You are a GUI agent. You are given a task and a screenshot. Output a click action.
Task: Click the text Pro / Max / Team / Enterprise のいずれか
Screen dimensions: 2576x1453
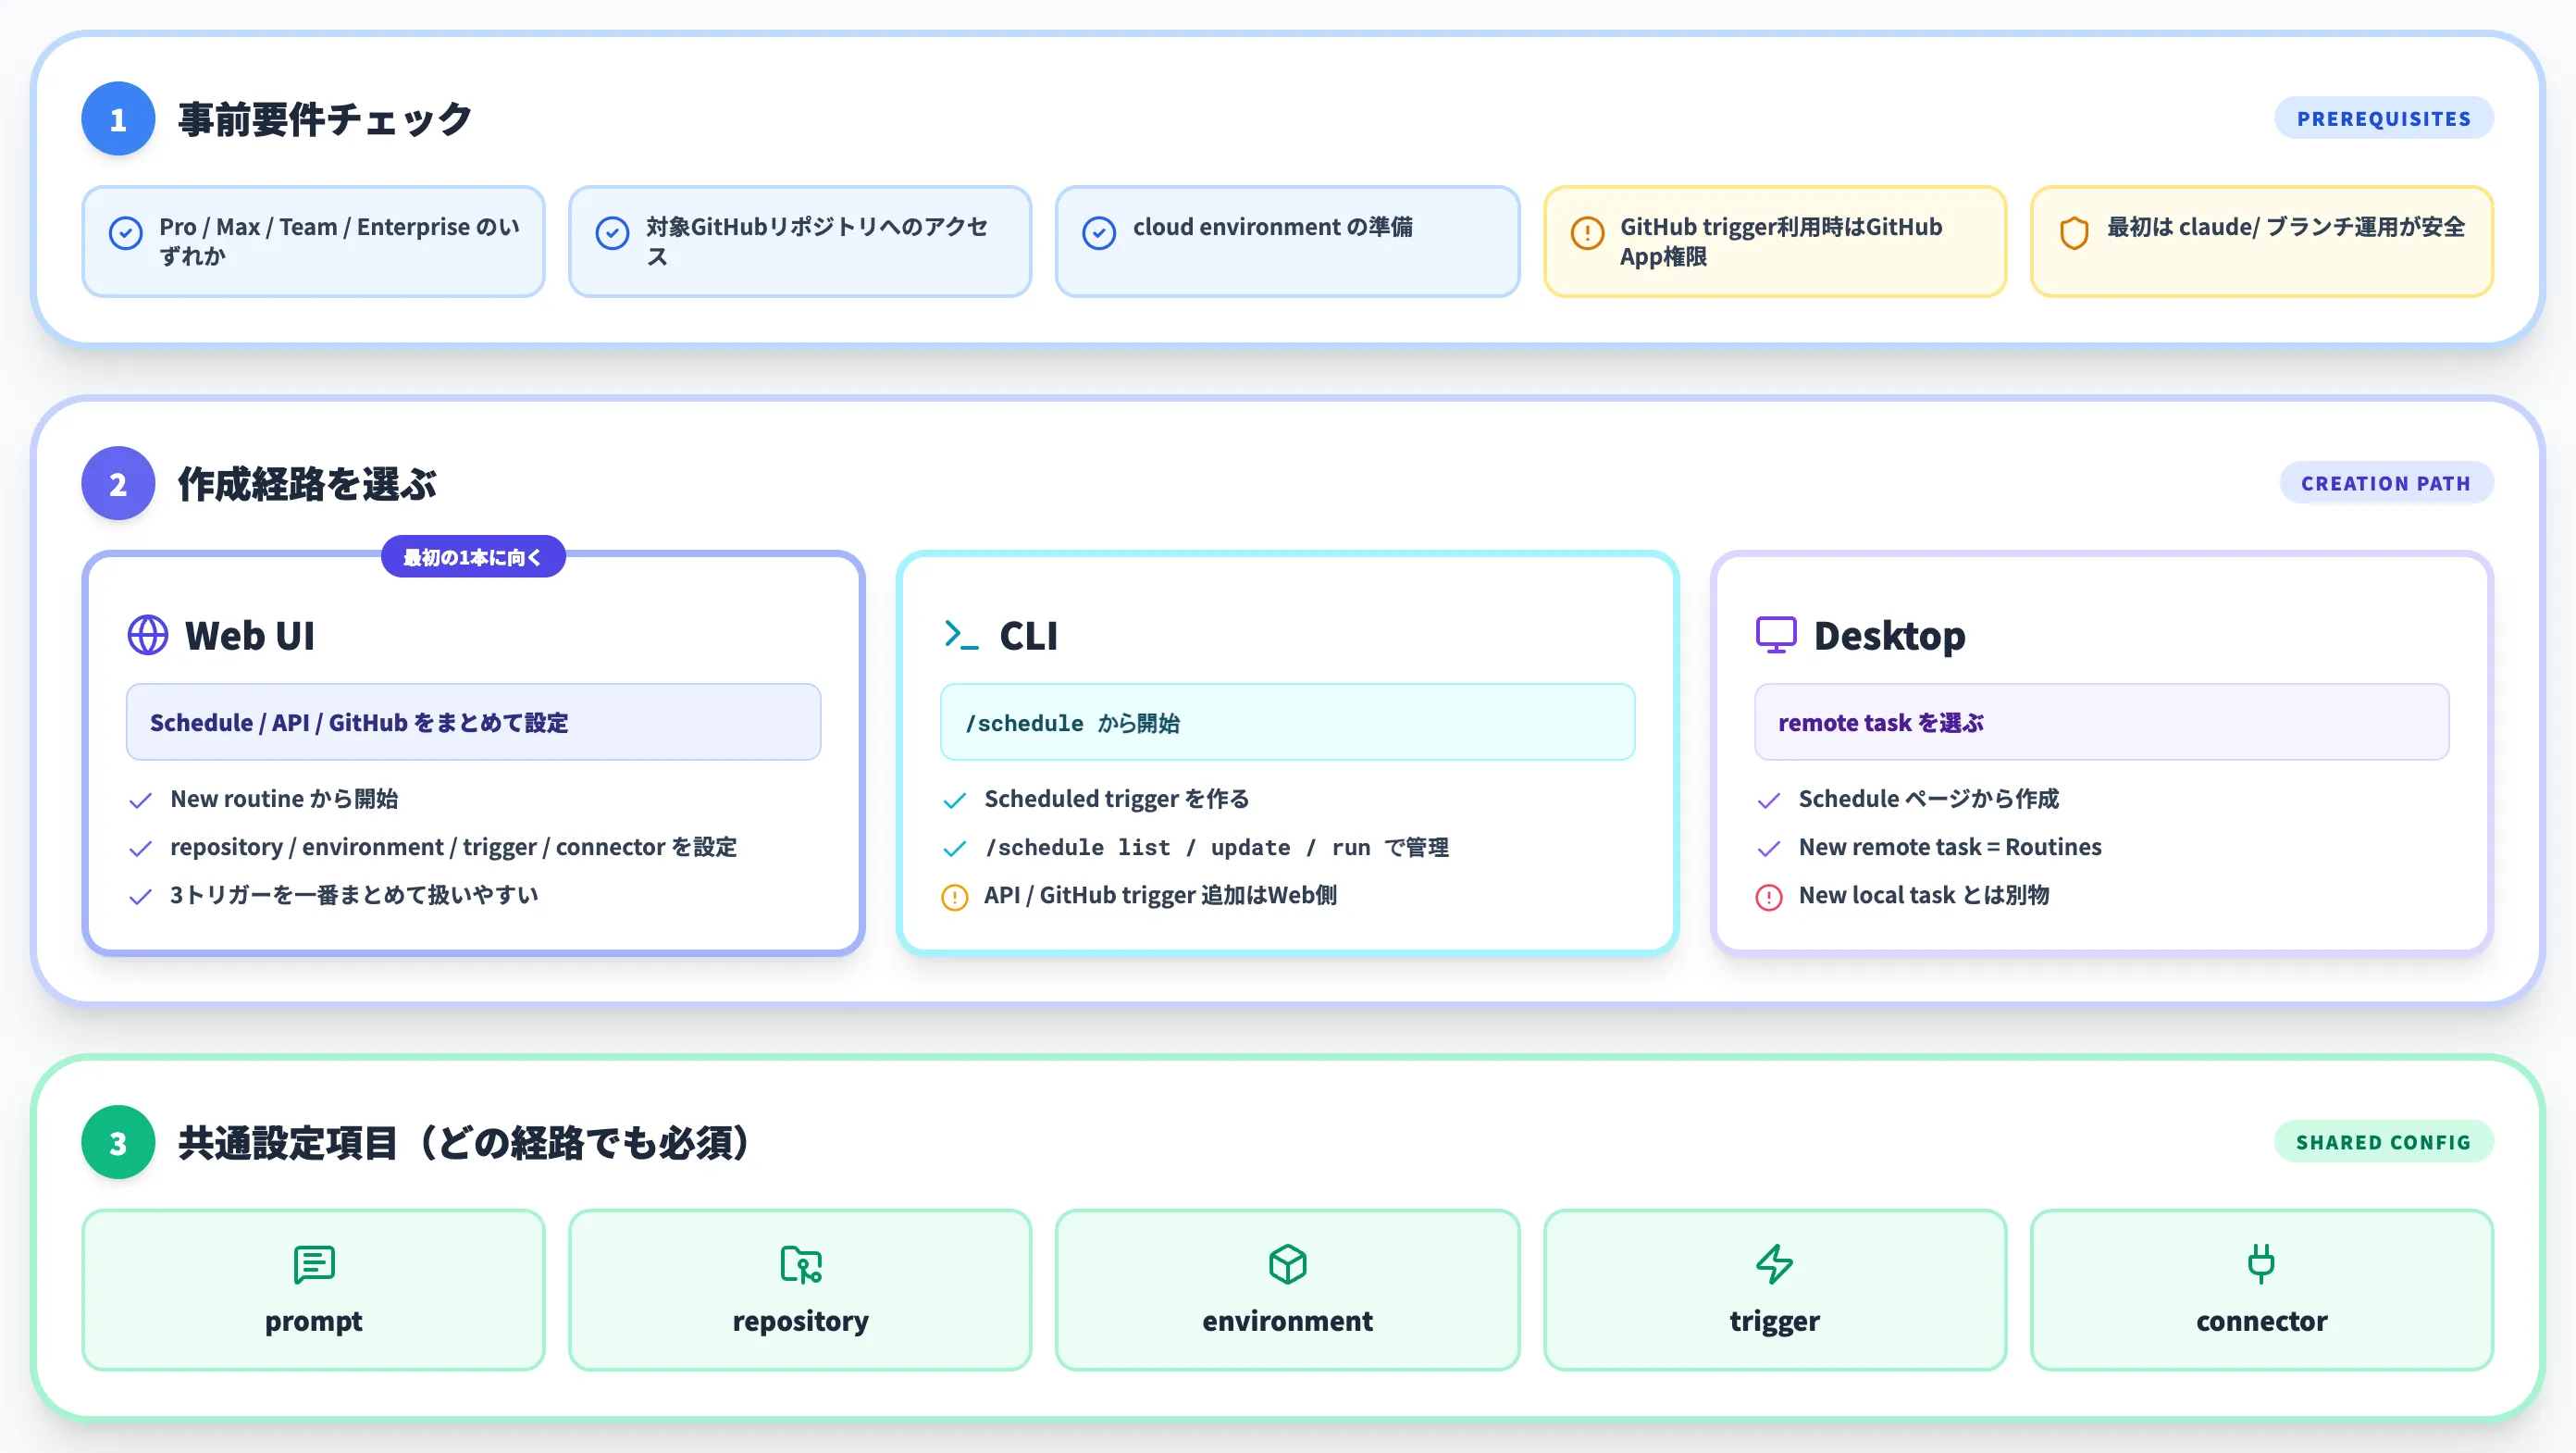tap(340, 241)
